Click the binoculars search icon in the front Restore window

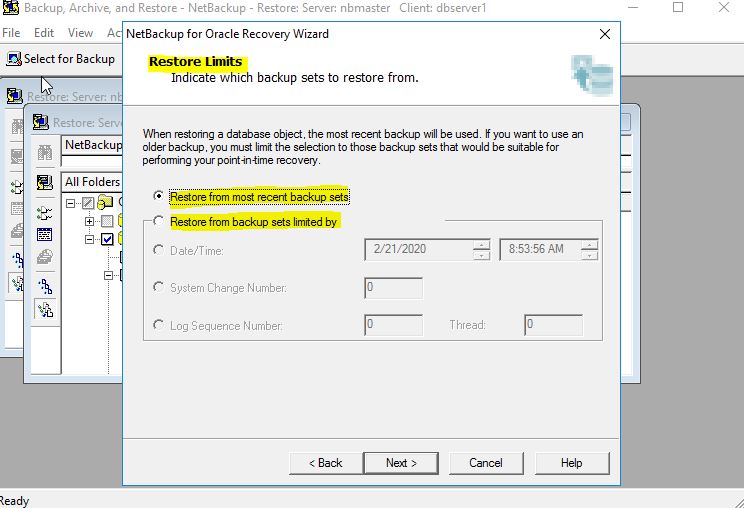pyautogui.click(x=45, y=153)
